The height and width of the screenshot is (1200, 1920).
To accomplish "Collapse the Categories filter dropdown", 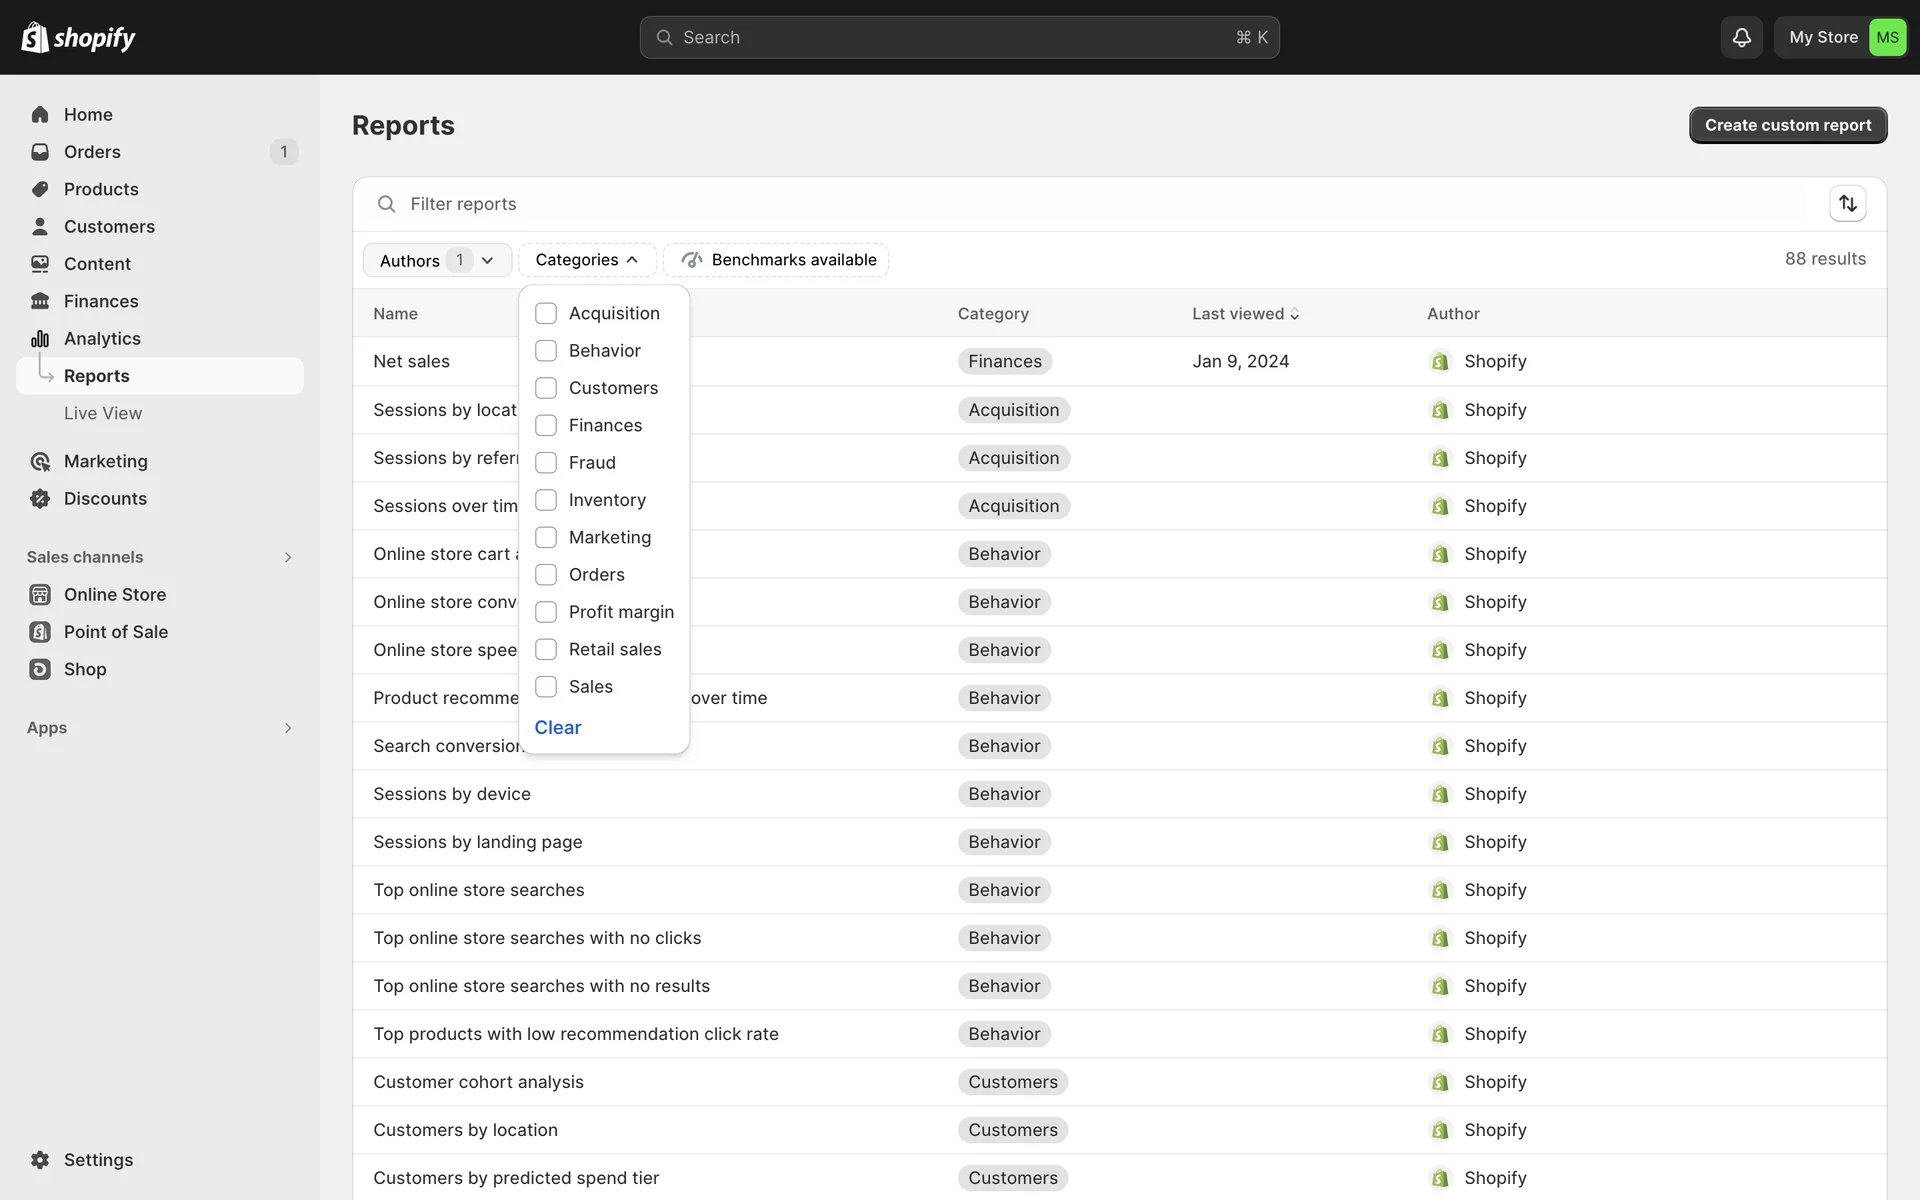I will 587,260.
